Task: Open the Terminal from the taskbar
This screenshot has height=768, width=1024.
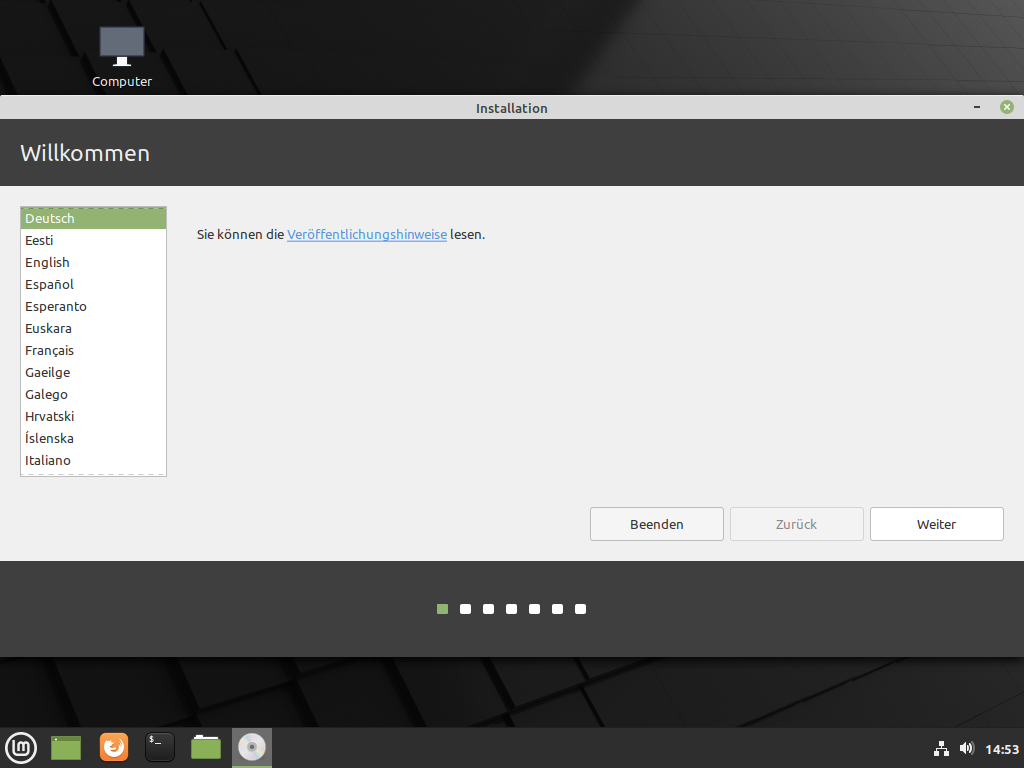Action: tap(160, 747)
